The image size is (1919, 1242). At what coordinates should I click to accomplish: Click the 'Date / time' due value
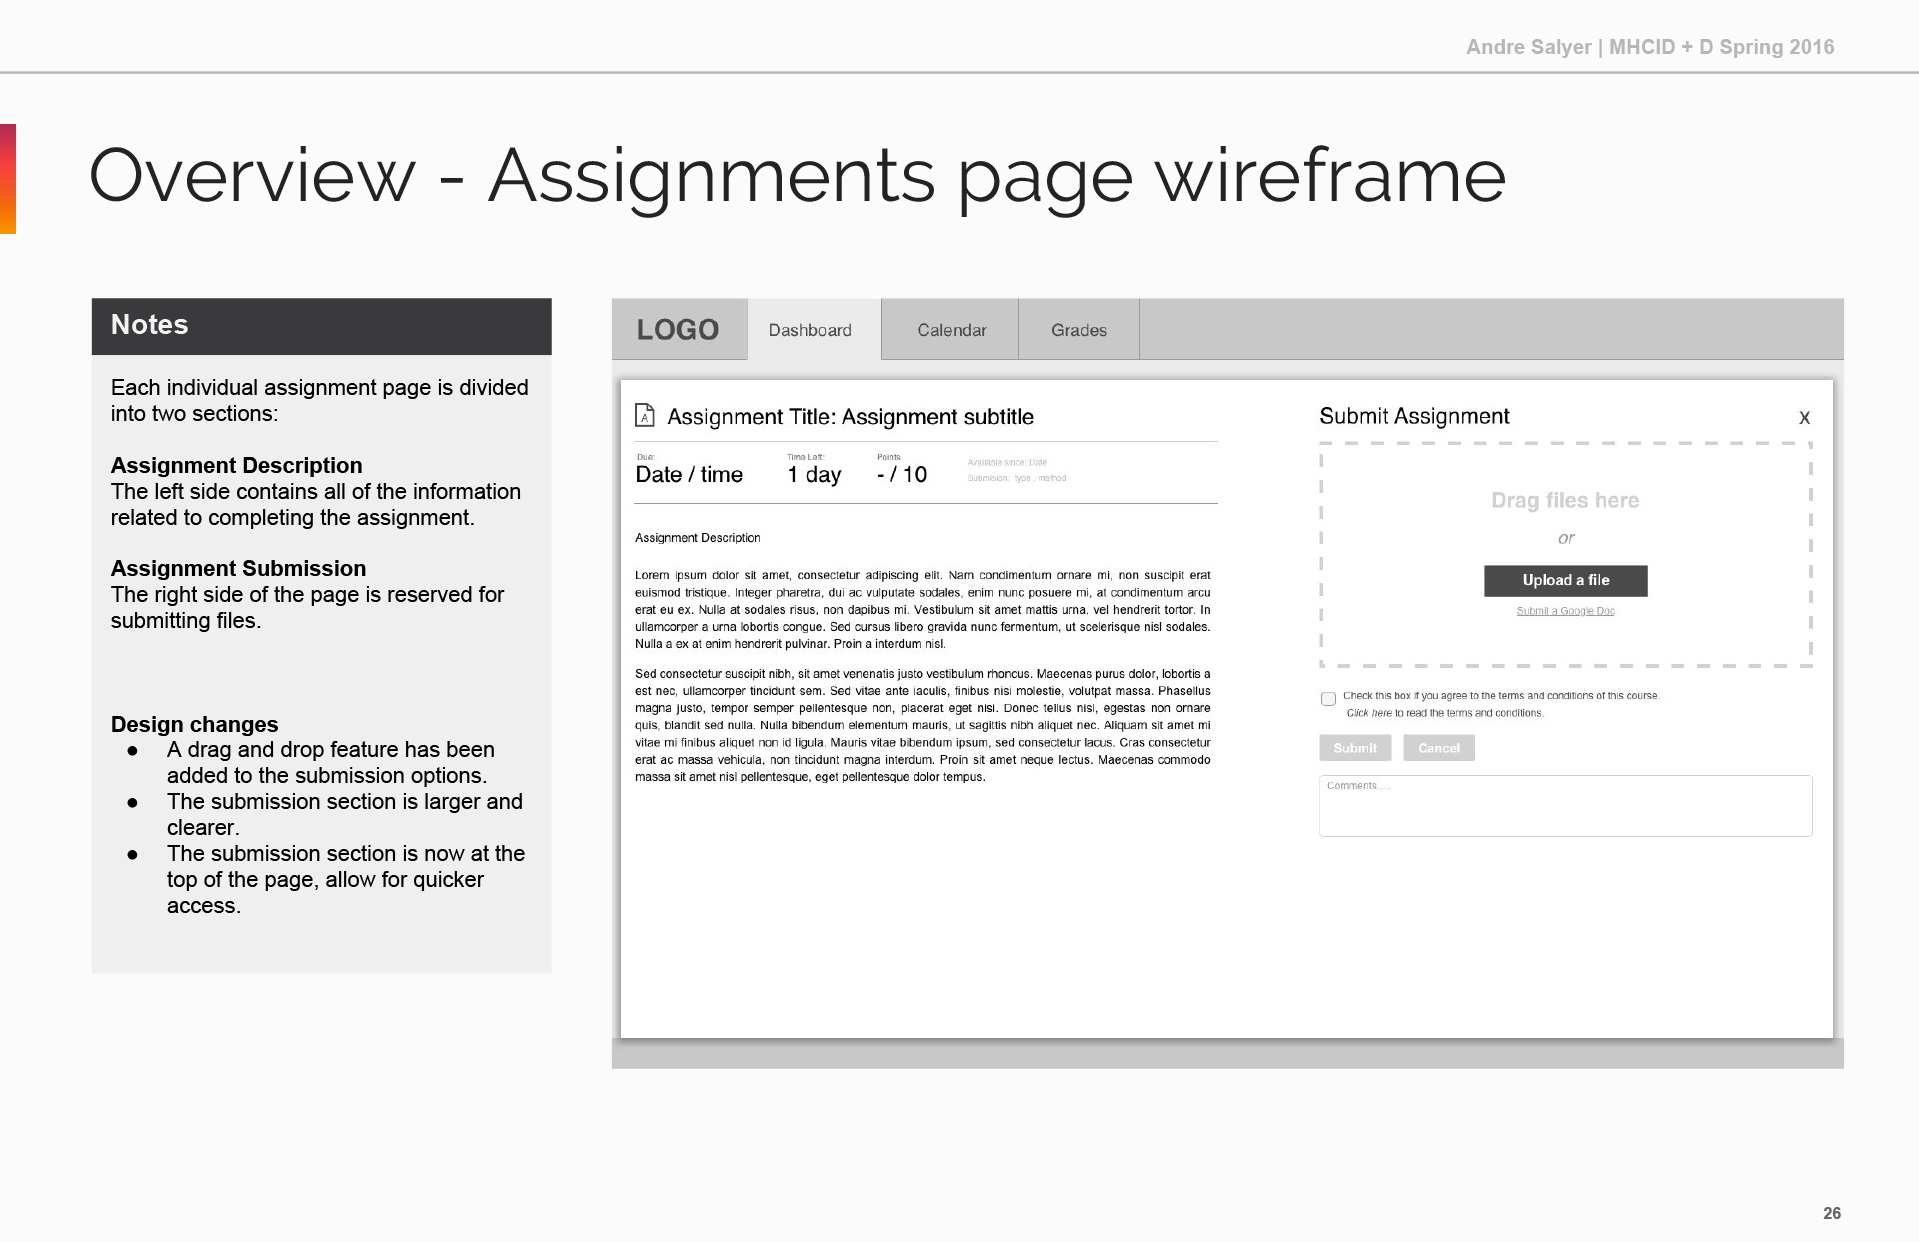click(x=689, y=475)
